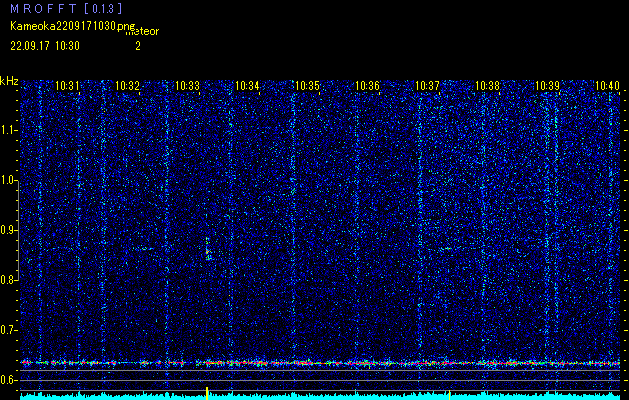Click the yellow meteor marker near 10:33
The image size is (629, 400).
[207, 393]
